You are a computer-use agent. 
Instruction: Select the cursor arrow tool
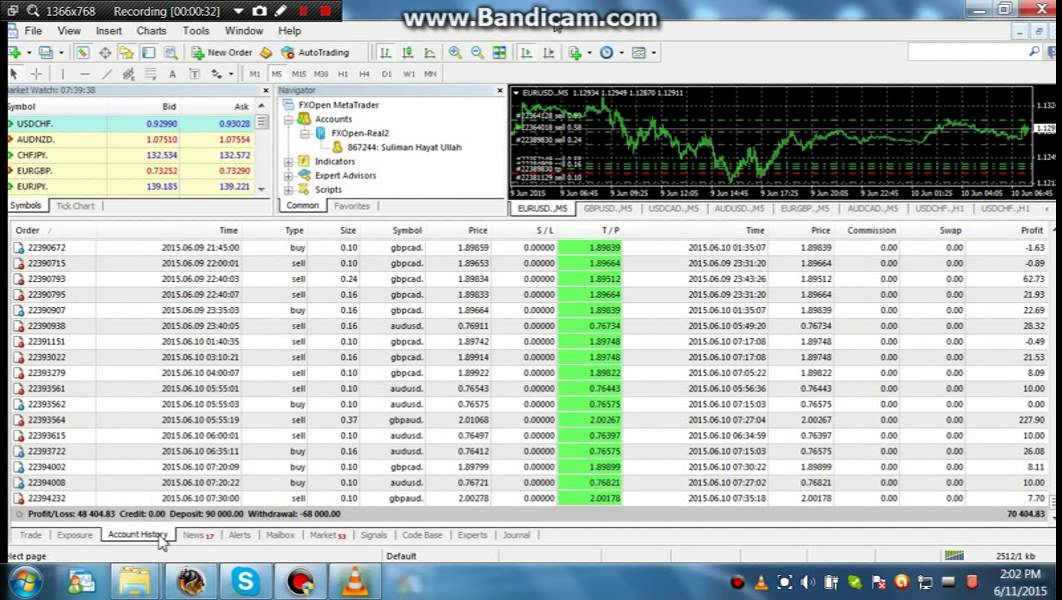point(14,73)
